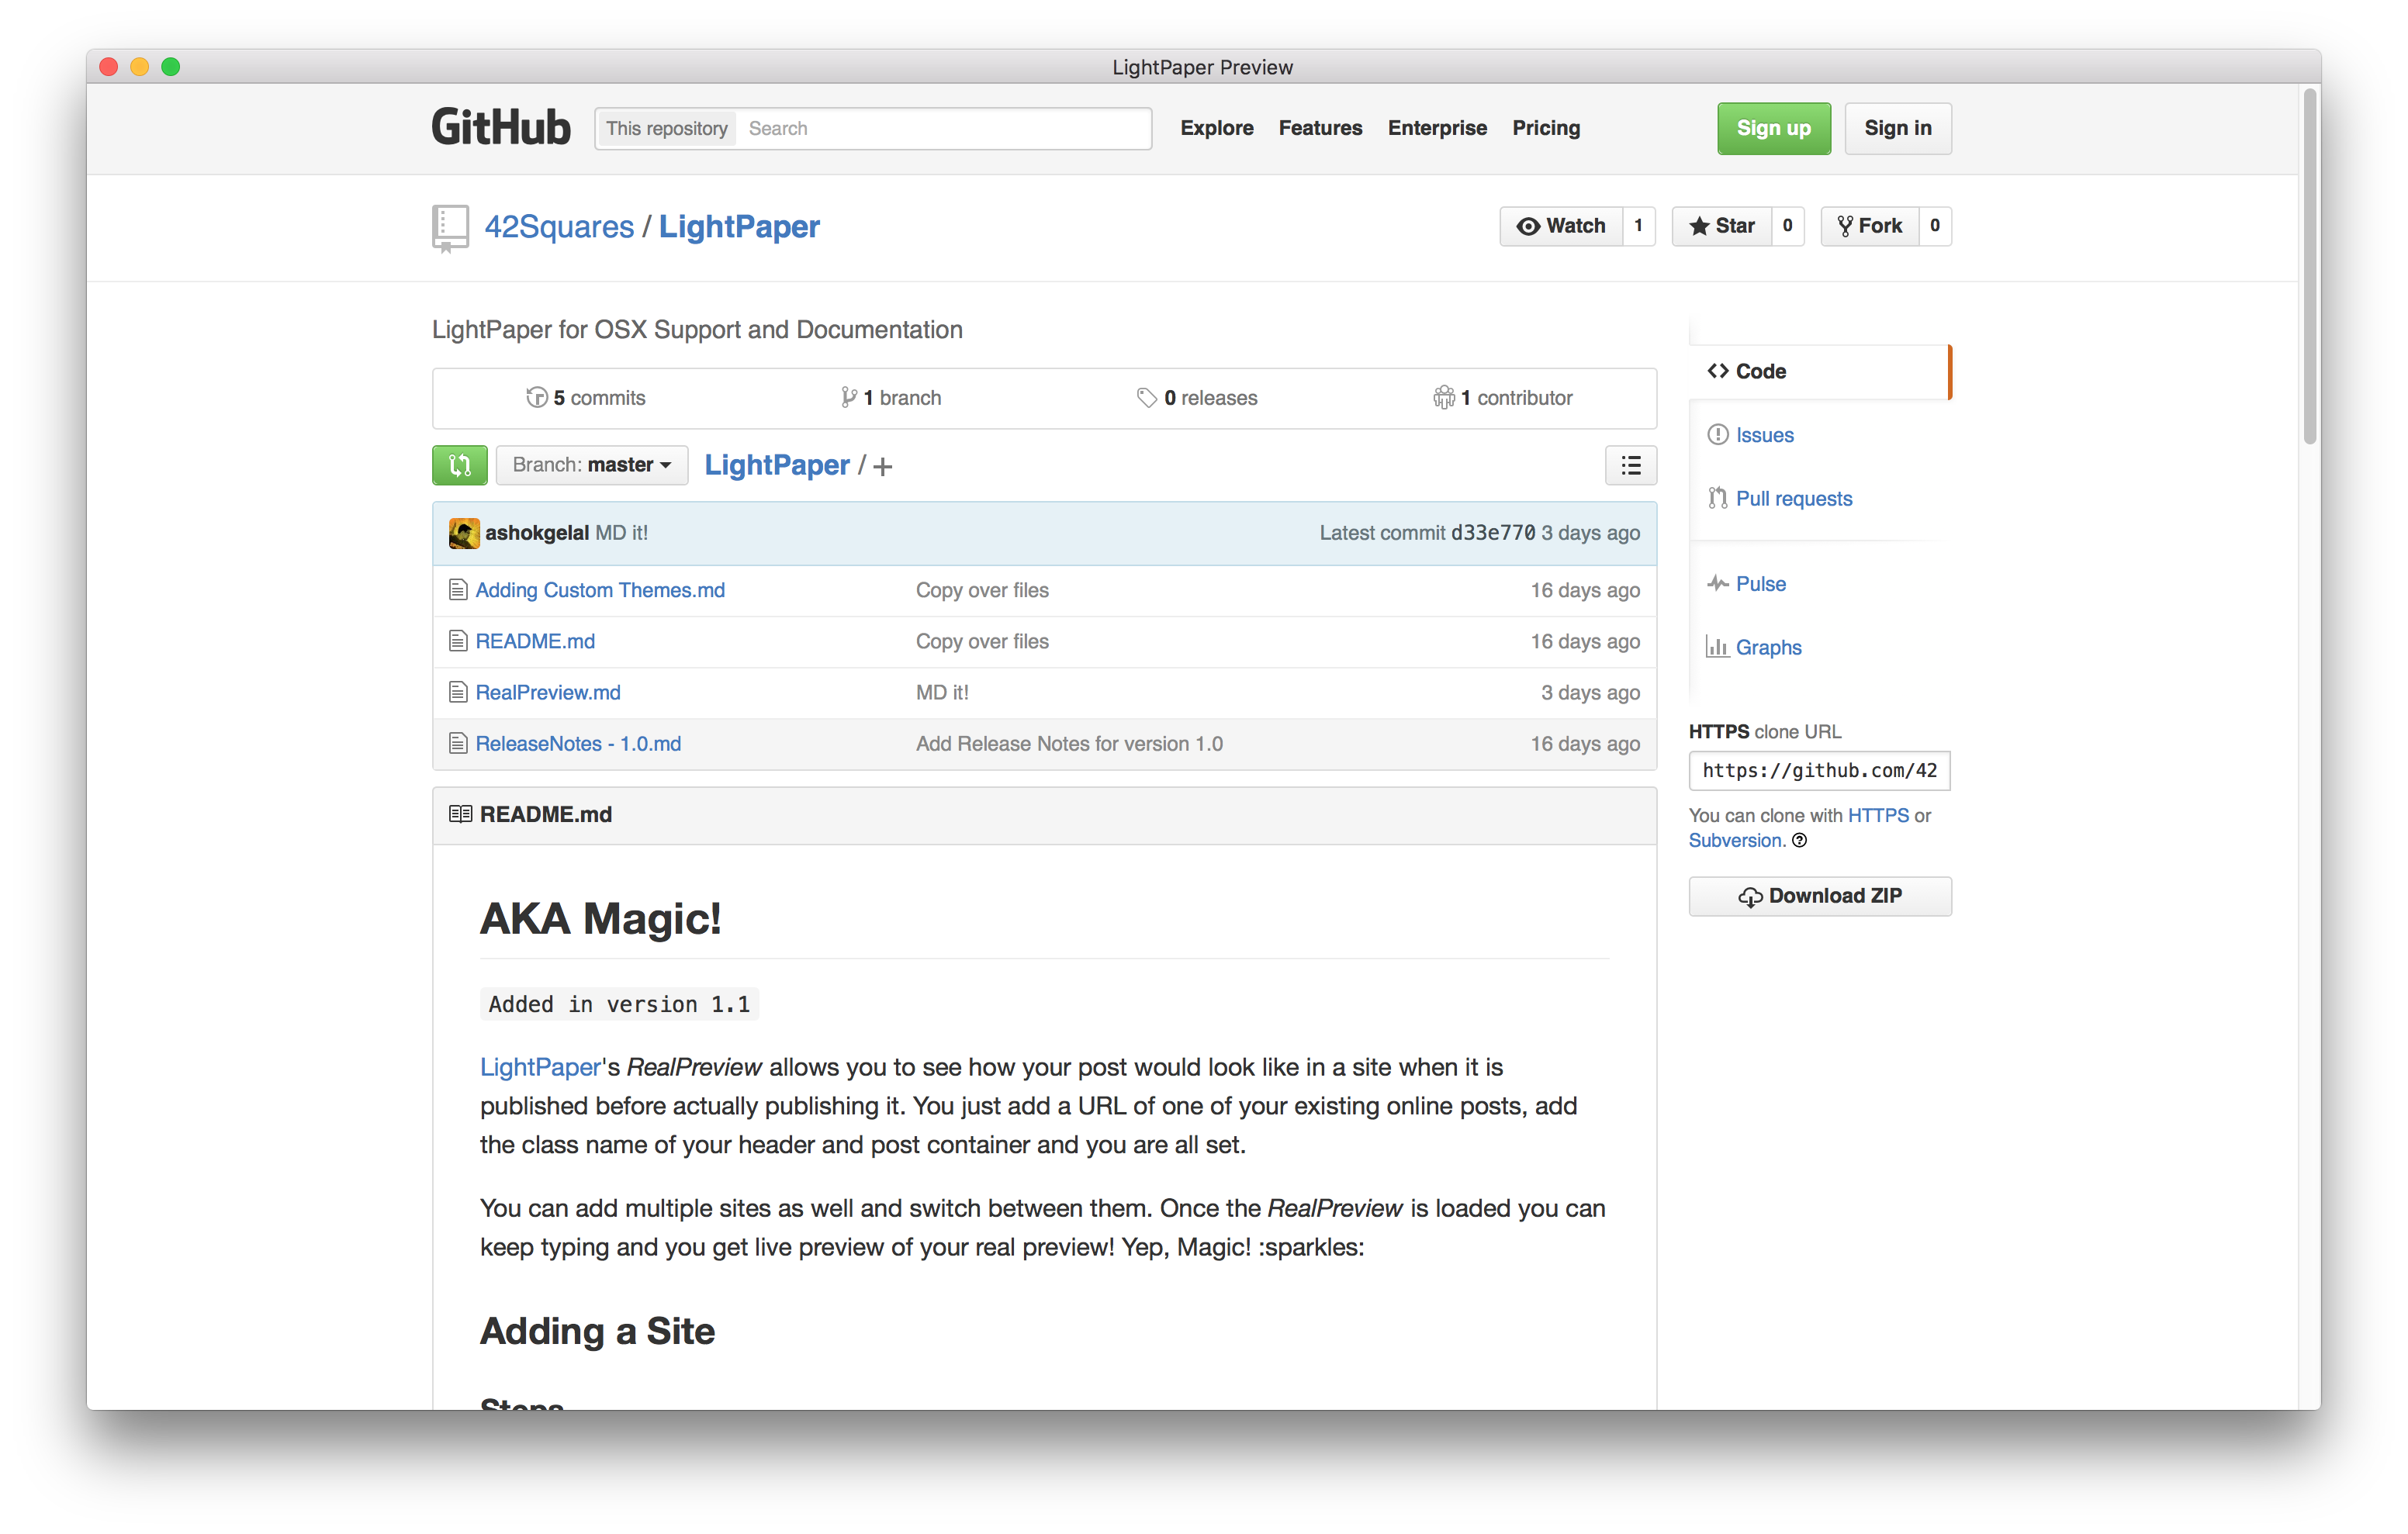Click the GitHub logo
The width and height of the screenshot is (2408, 1534).
tap(501, 128)
